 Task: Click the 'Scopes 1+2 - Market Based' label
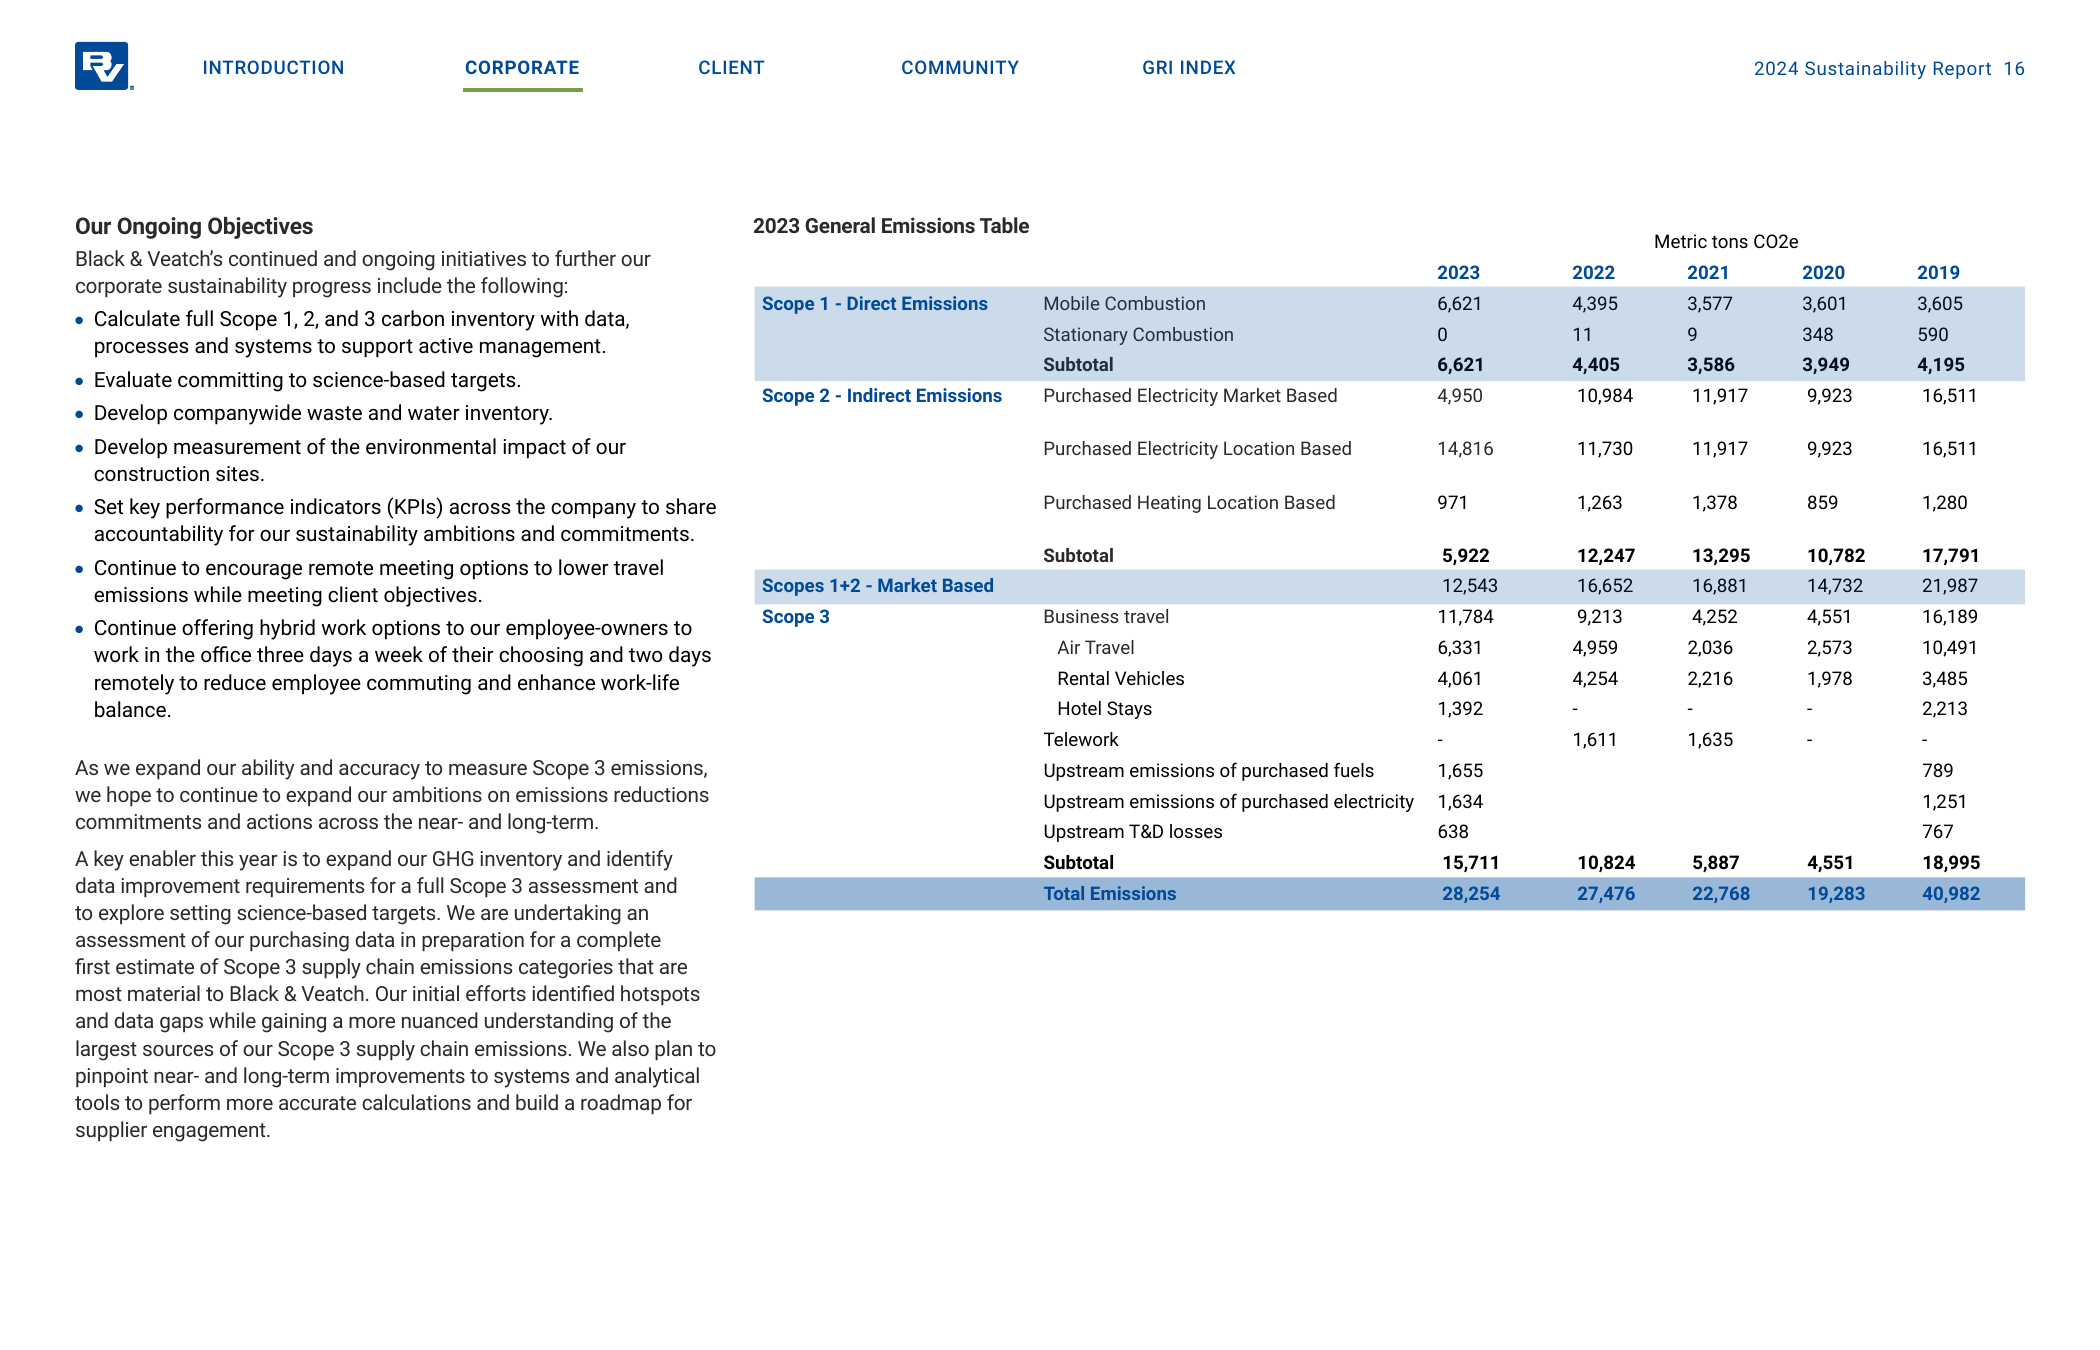click(877, 586)
